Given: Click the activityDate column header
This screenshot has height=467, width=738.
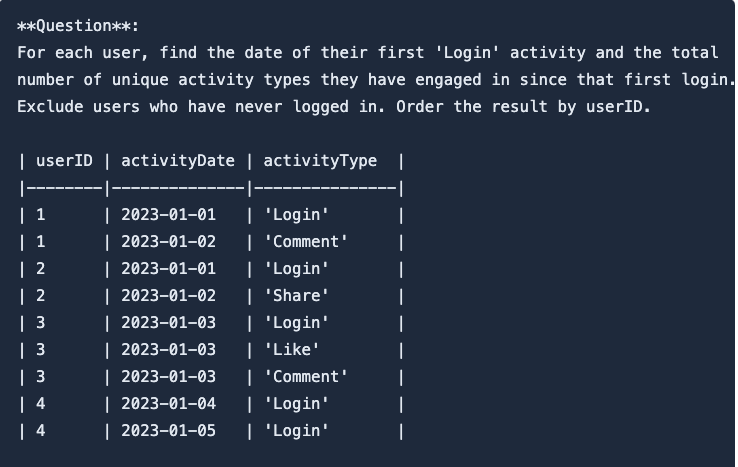Looking at the screenshot, I should pyautogui.click(x=178, y=161).
